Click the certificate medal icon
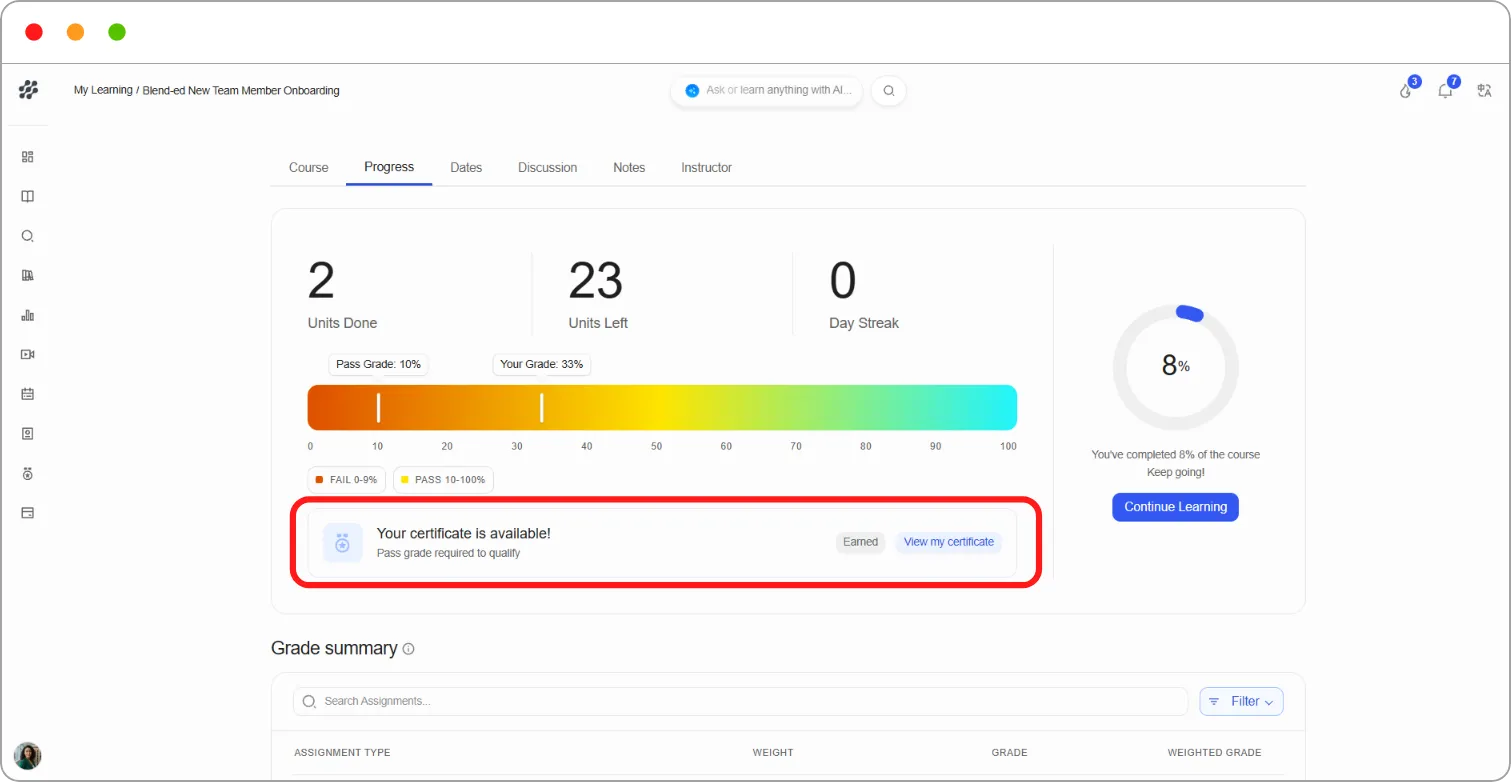 click(343, 543)
